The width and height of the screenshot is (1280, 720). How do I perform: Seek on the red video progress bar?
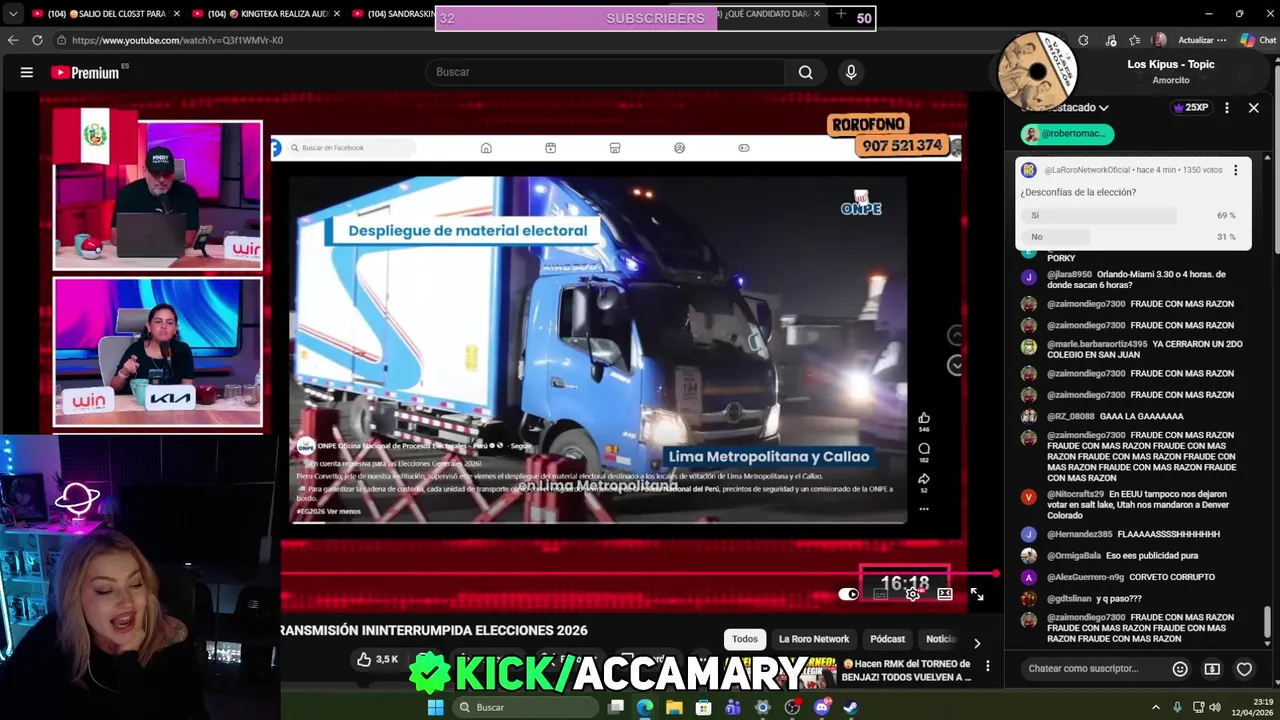click(638, 574)
